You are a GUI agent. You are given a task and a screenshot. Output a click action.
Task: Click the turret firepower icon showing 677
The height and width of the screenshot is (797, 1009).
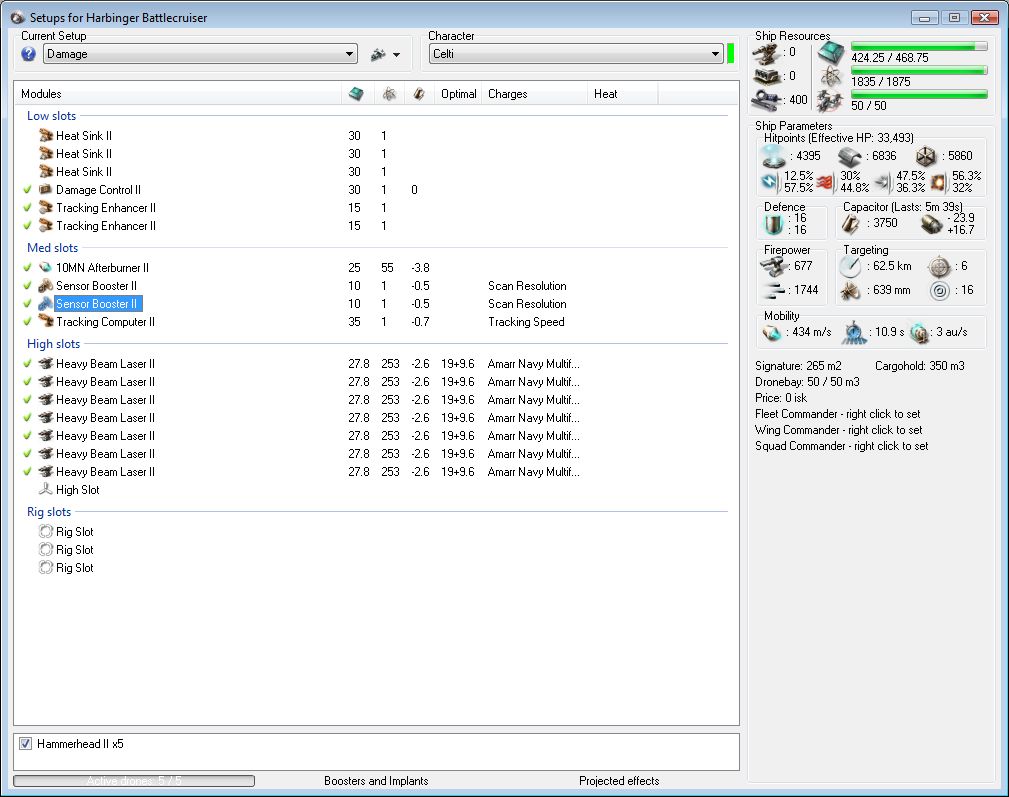(773, 266)
